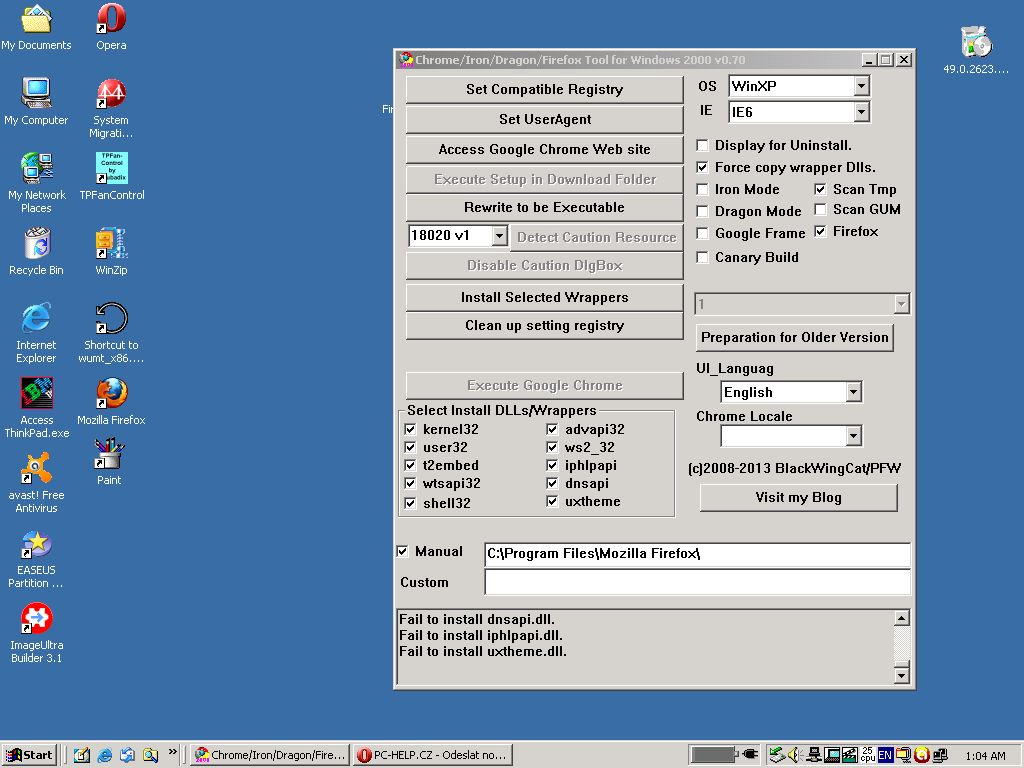Open the Windows Start menu

pyautogui.click(x=29, y=755)
